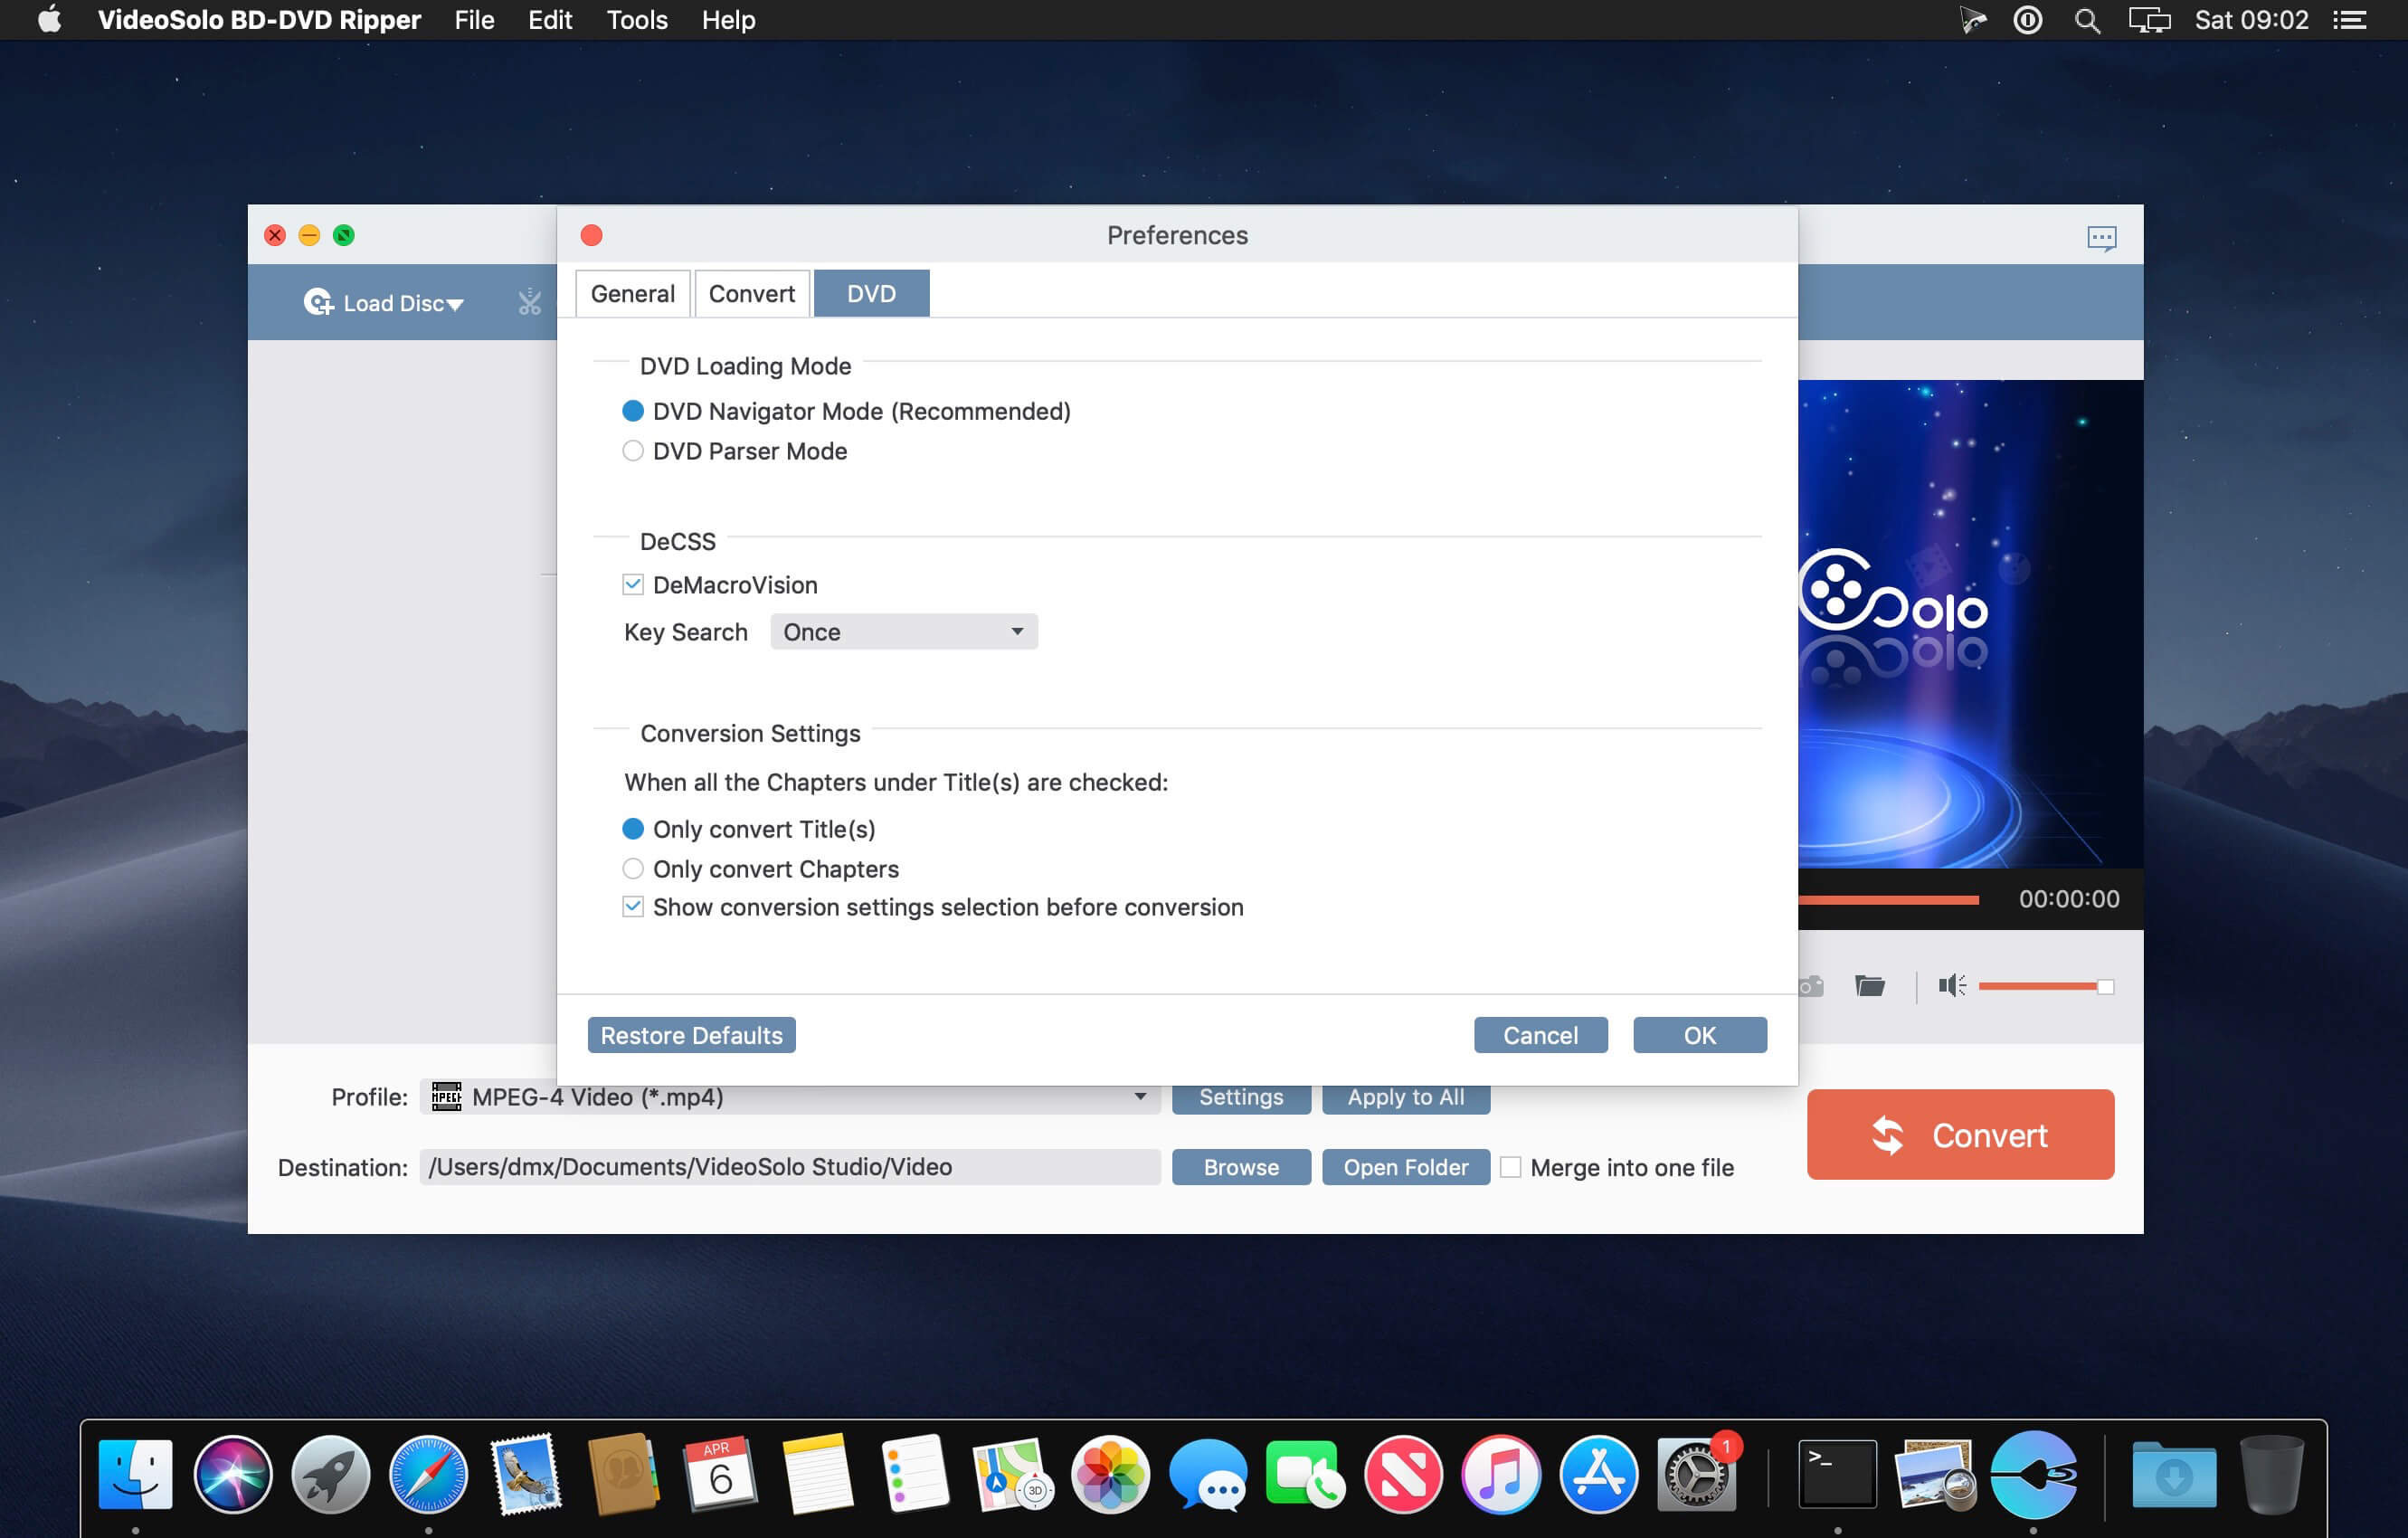Open FaceTime app in Dock
Viewport: 2408px width, 1538px height.
pos(1305,1473)
